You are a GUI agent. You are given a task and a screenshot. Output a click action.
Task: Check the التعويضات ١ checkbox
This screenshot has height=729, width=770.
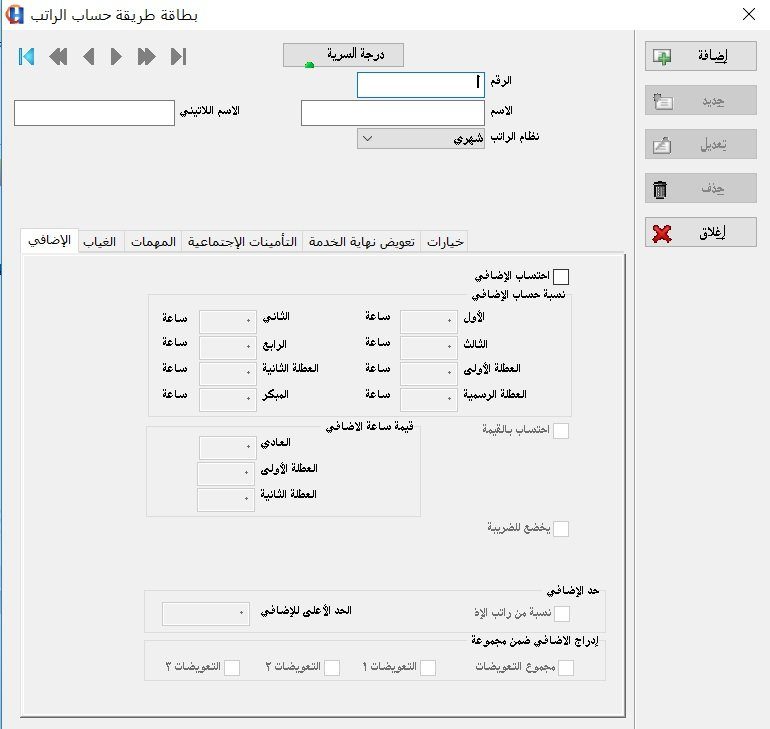click(x=428, y=668)
